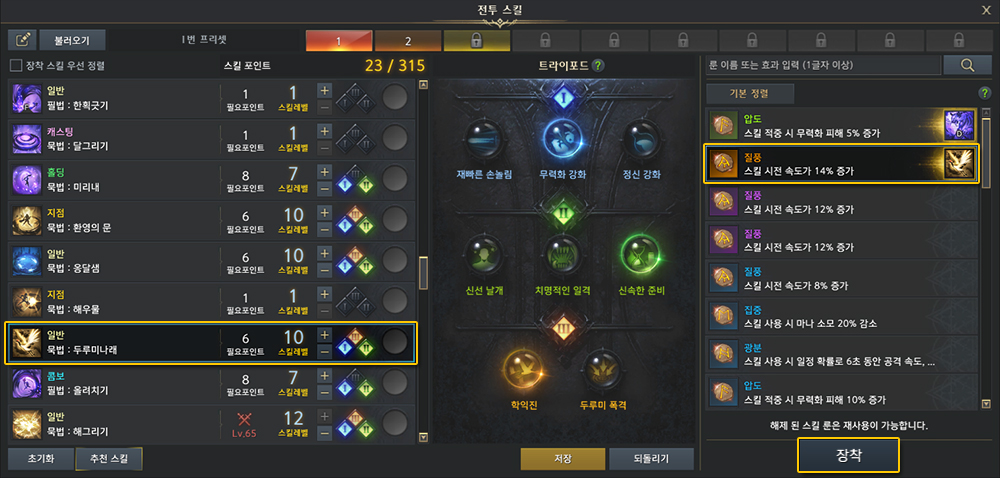Choose the 신속한 준비 tripod orb
The image size is (1000, 478).
tap(641, 257)
